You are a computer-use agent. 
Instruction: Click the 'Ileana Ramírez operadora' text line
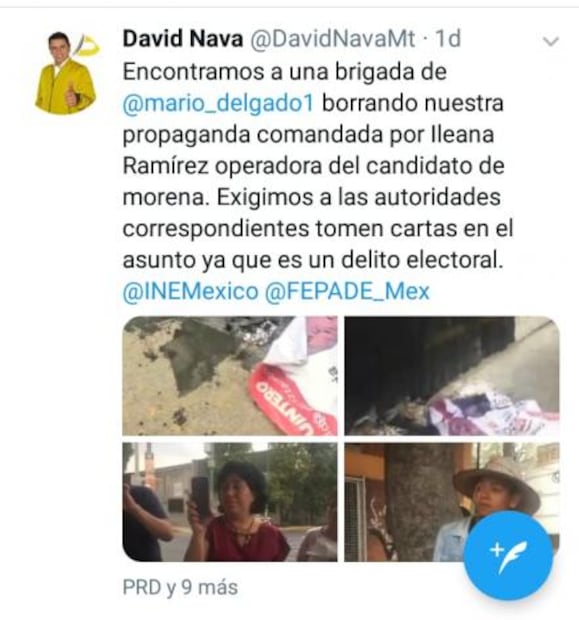[314, 166]
